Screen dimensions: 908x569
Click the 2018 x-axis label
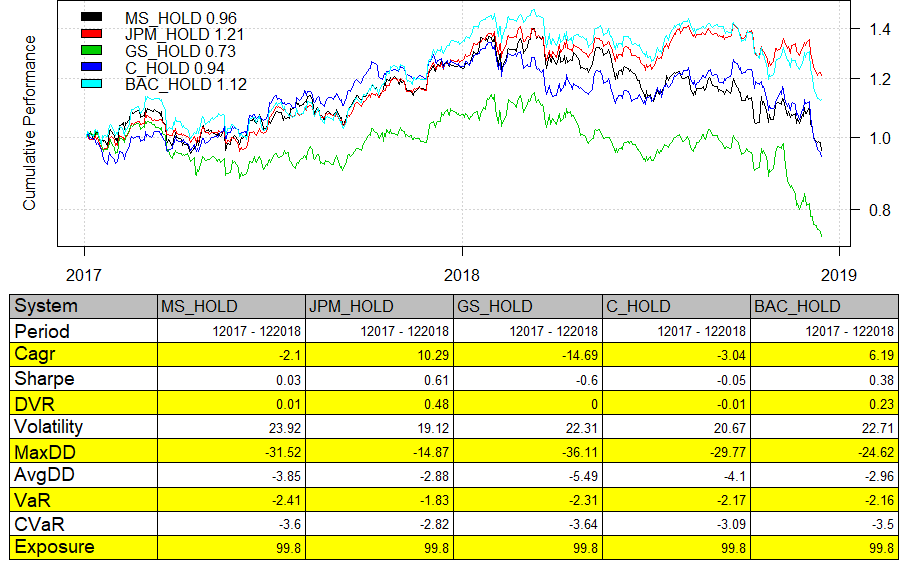coord(462,275)
